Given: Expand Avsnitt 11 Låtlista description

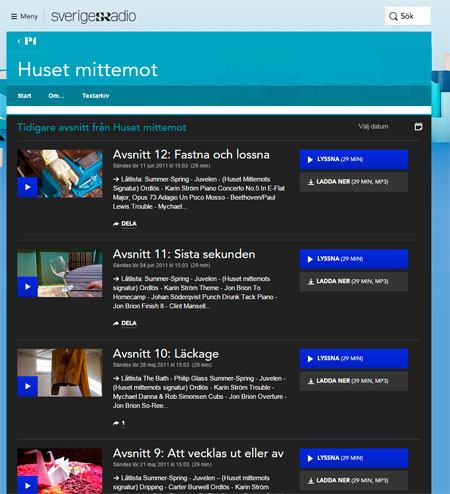Looking at the screenshot, I should (x=195, y=292).
